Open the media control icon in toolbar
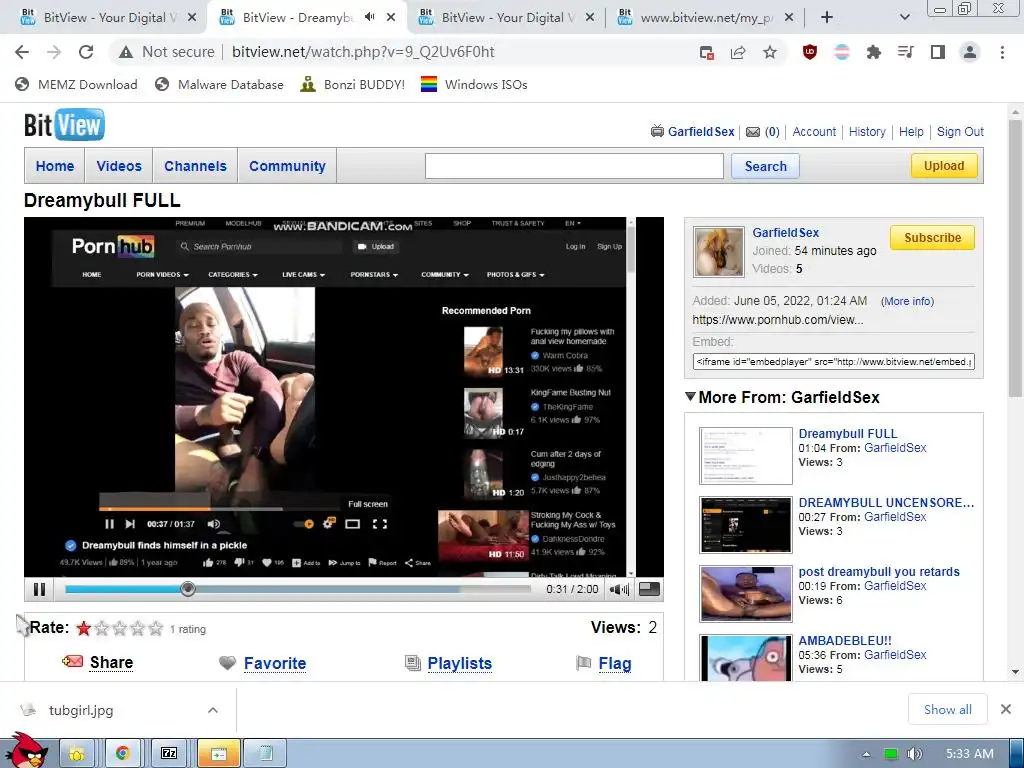This screenshot has width=1024, height=768. 905,52
